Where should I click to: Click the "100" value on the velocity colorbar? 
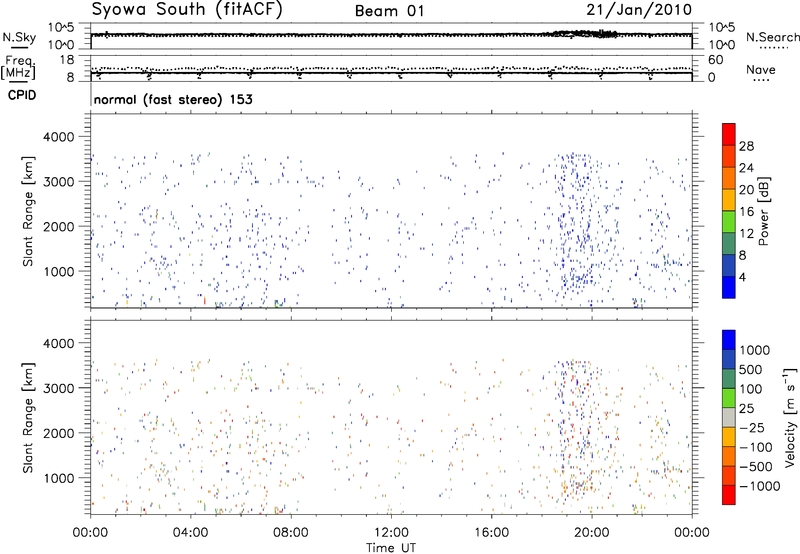click(x=751, y=389)
